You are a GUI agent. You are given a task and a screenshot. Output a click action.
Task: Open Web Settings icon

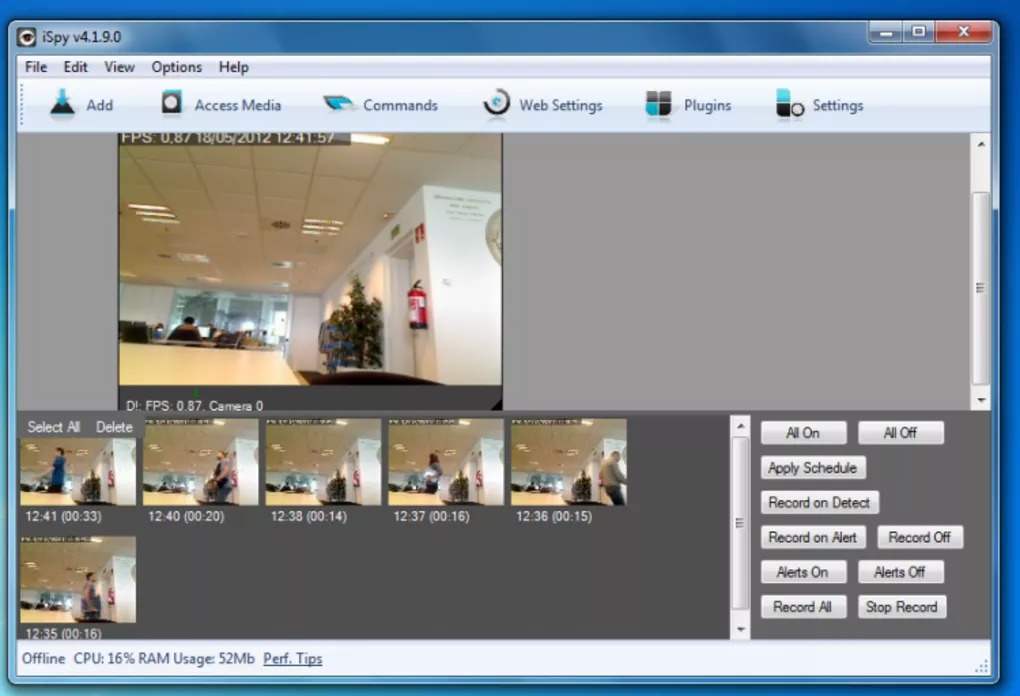[x=496, y=104]
